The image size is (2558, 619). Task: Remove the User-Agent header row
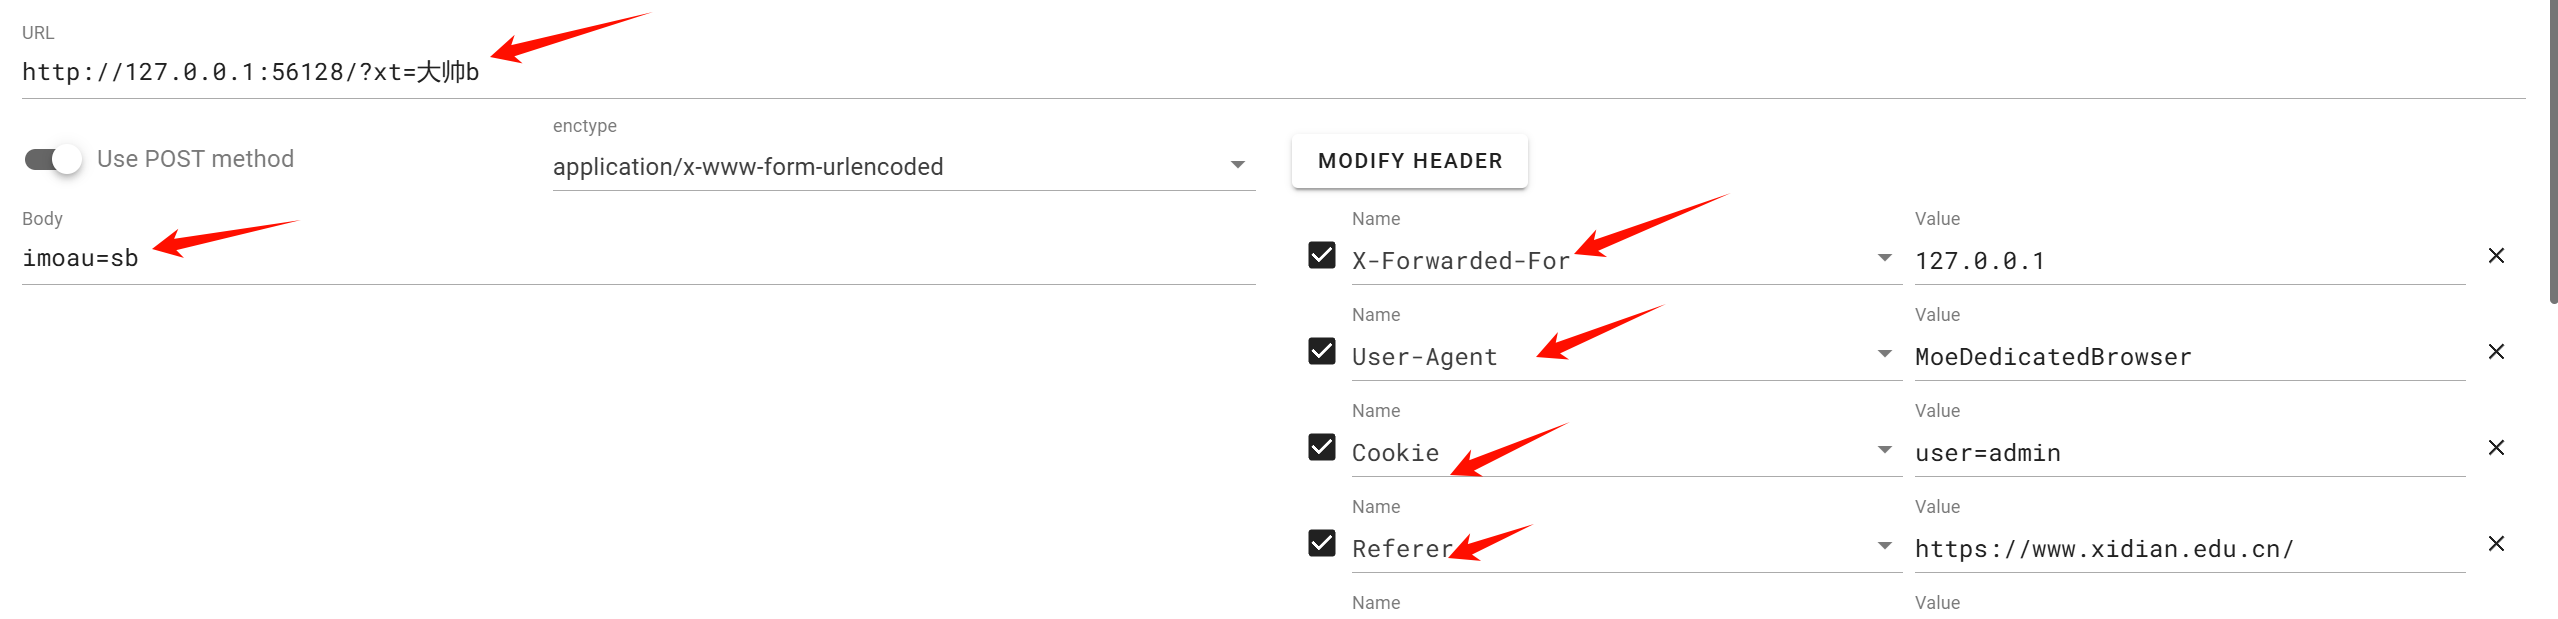pyautogui.click(x=2497, y=352)
